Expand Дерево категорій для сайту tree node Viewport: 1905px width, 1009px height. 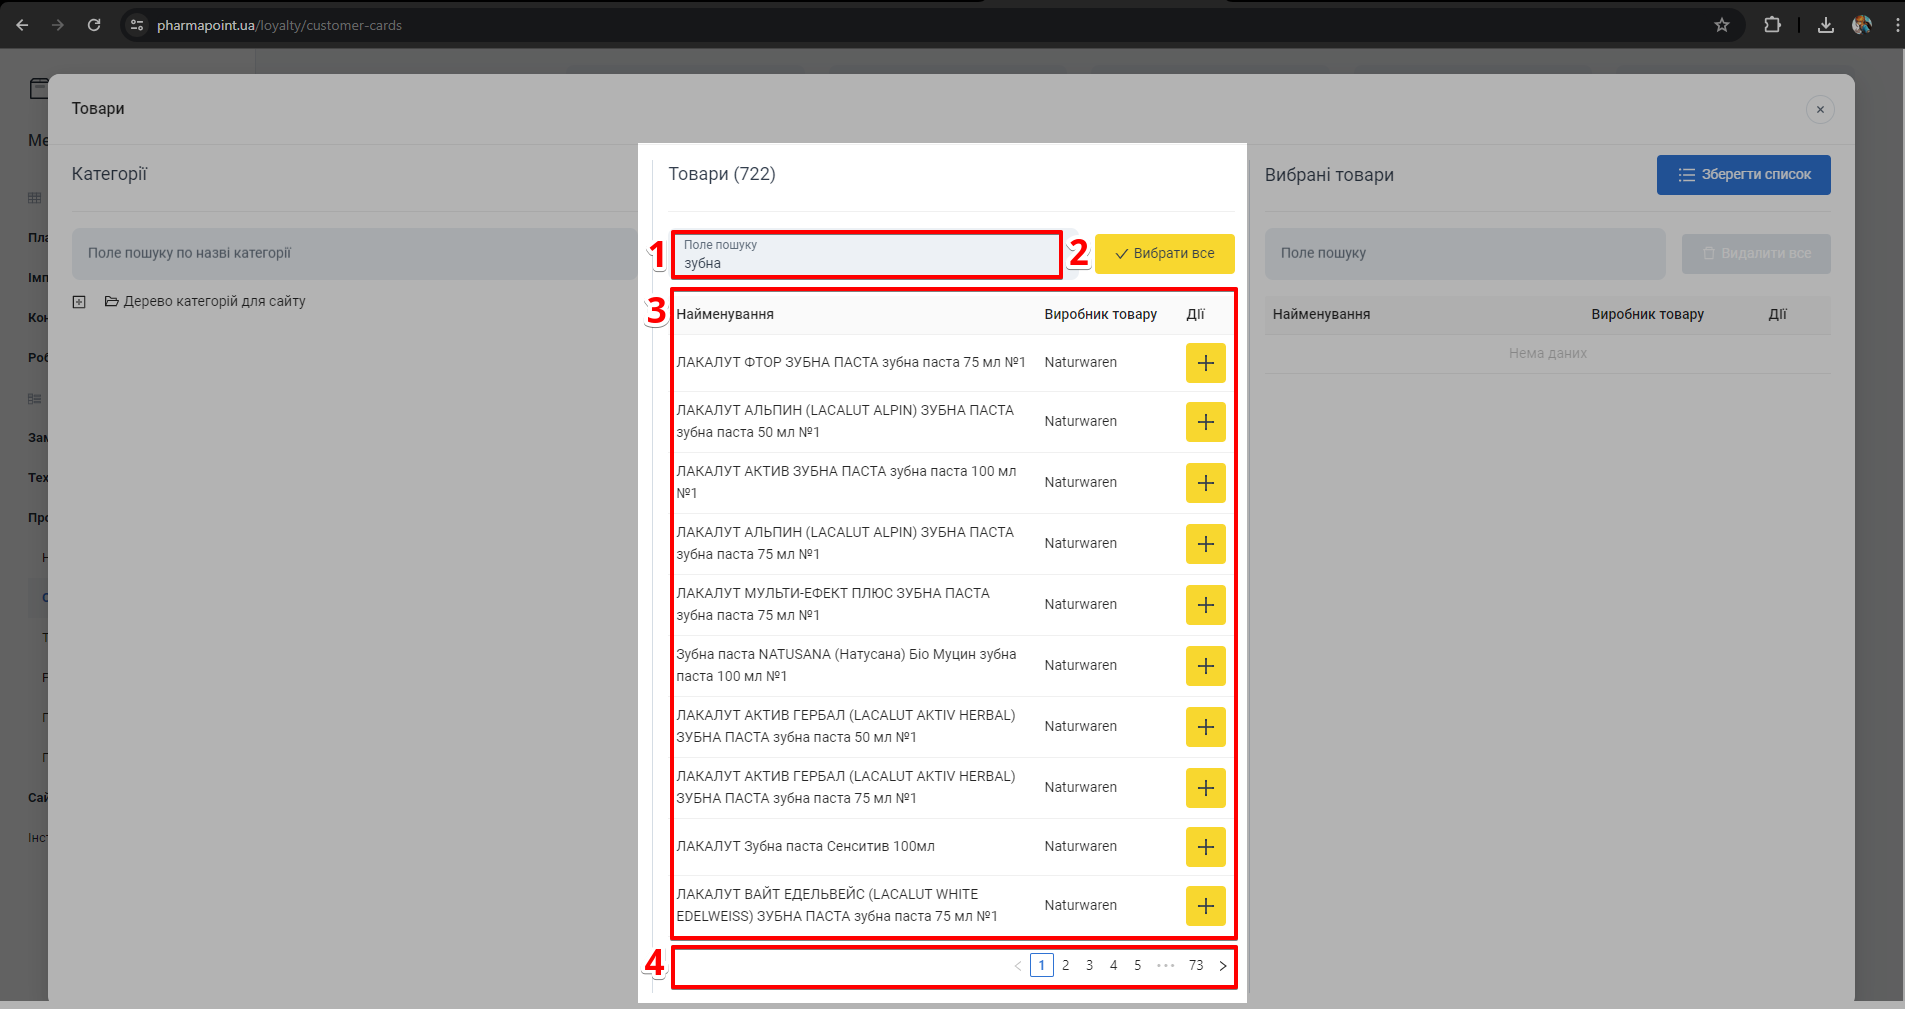pos(79,302)
